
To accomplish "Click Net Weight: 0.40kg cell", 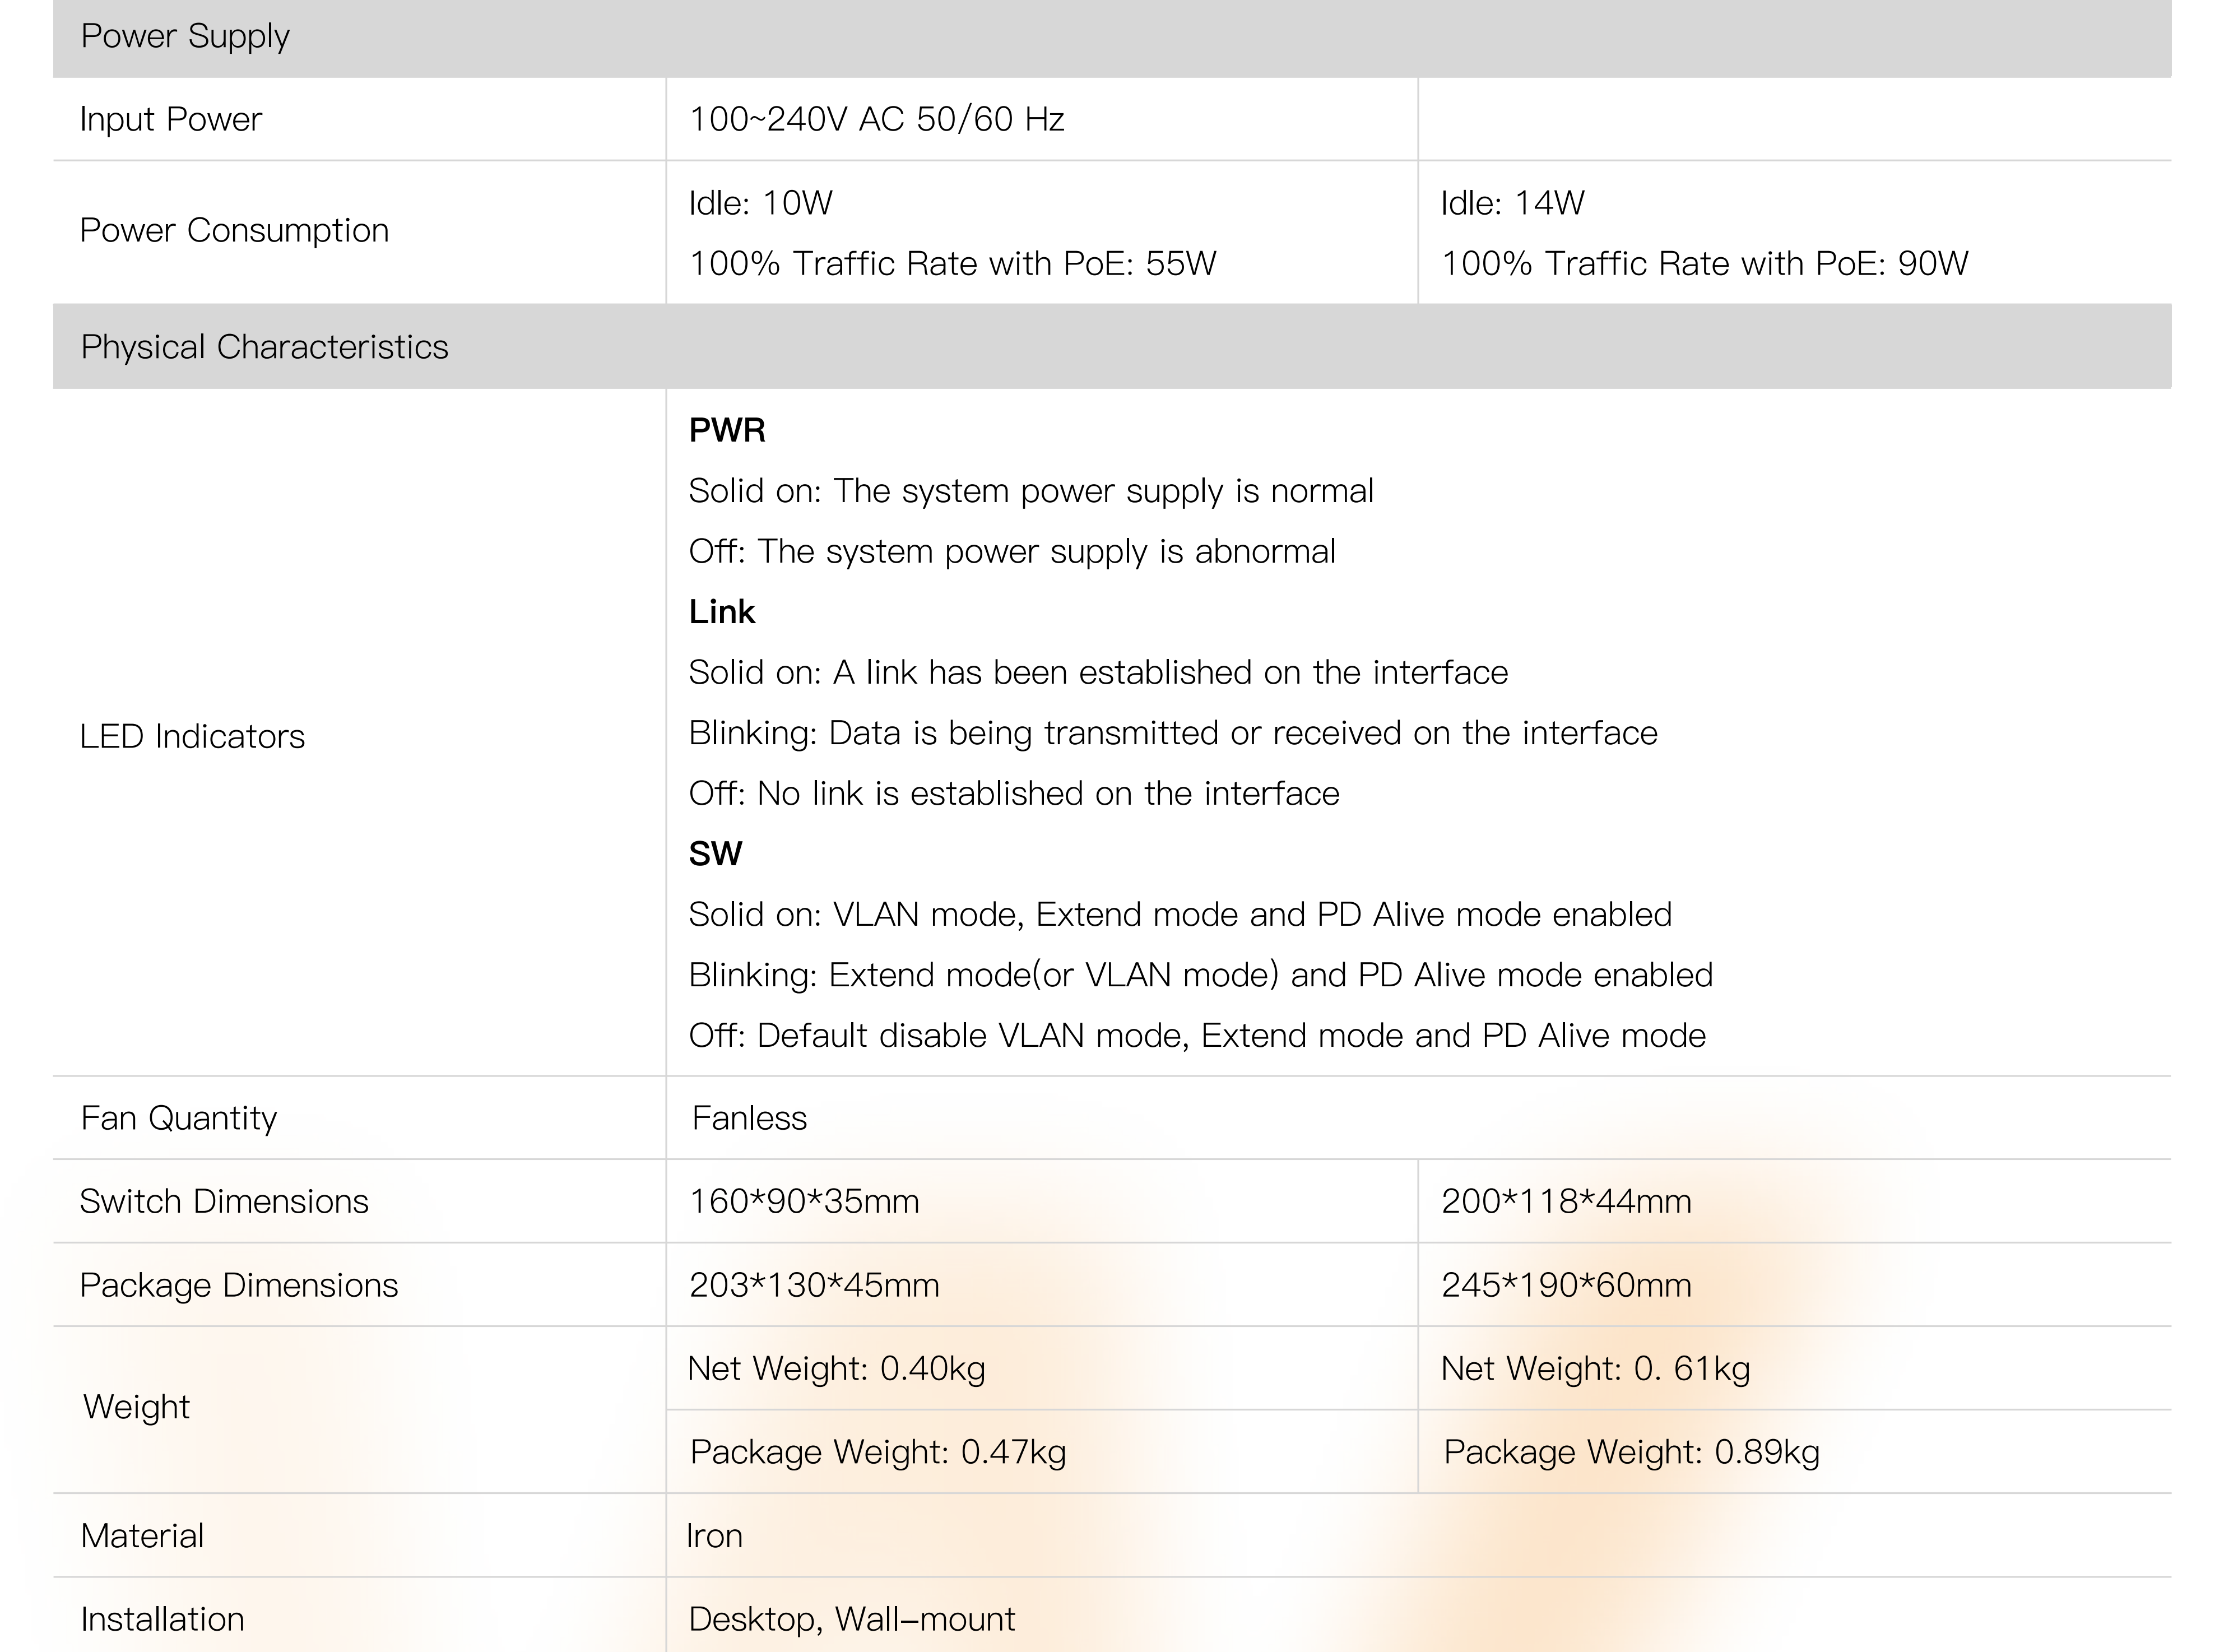I will click(x=836, y=1368).
